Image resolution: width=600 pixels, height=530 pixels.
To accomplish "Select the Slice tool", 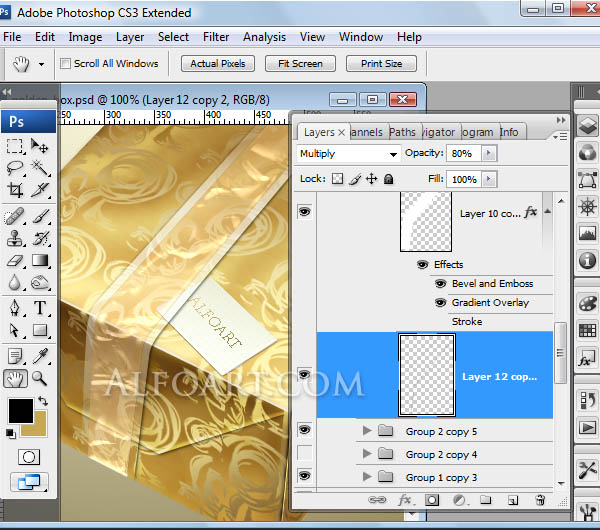I will click(40, 190).
